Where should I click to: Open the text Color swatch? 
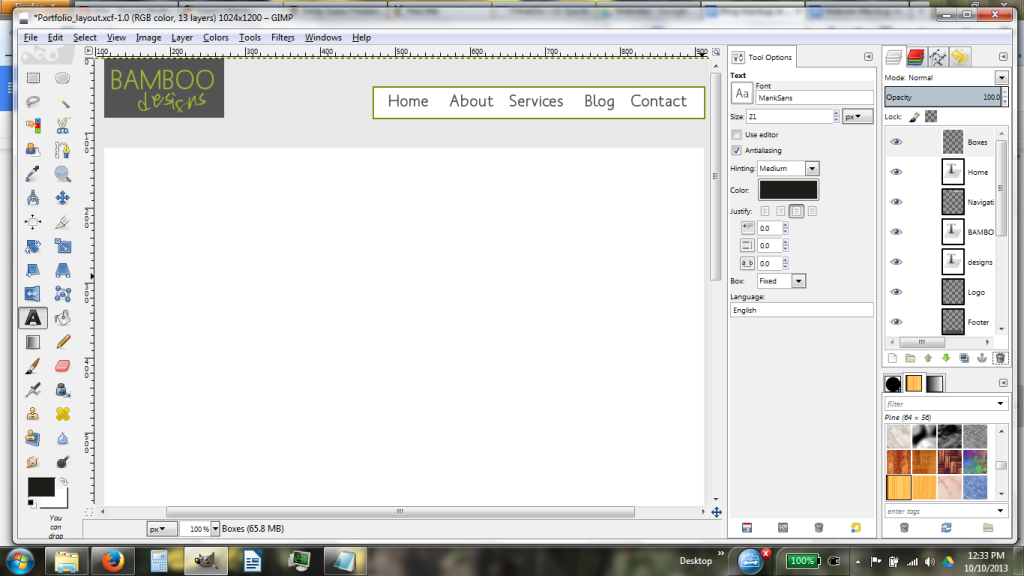788,190
